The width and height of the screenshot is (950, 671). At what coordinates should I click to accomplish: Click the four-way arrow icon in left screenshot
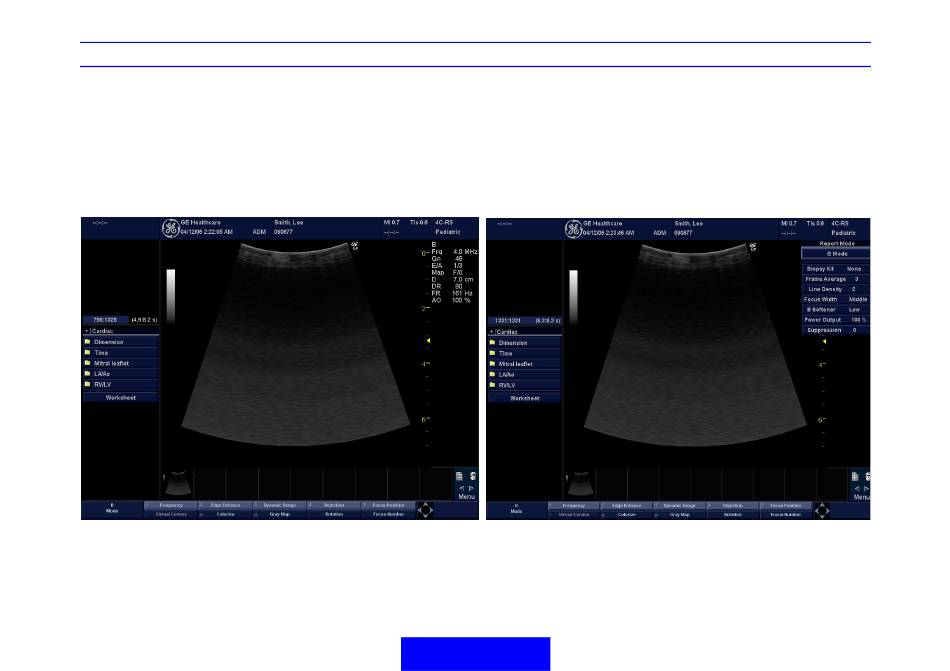(x=425, y=510)
